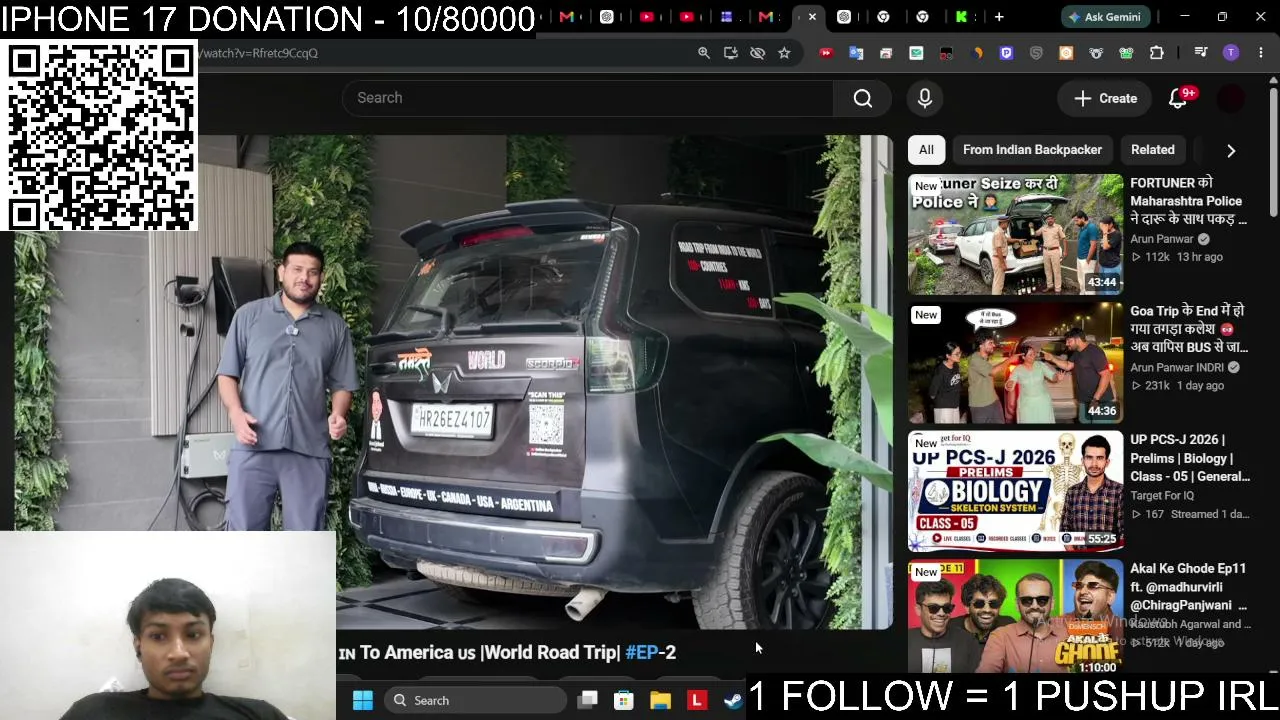Open the FORTUNER Maharashtra Police video title
Image resolution: width=1280 pixels, height=720 pixels.
[1188, 201]
